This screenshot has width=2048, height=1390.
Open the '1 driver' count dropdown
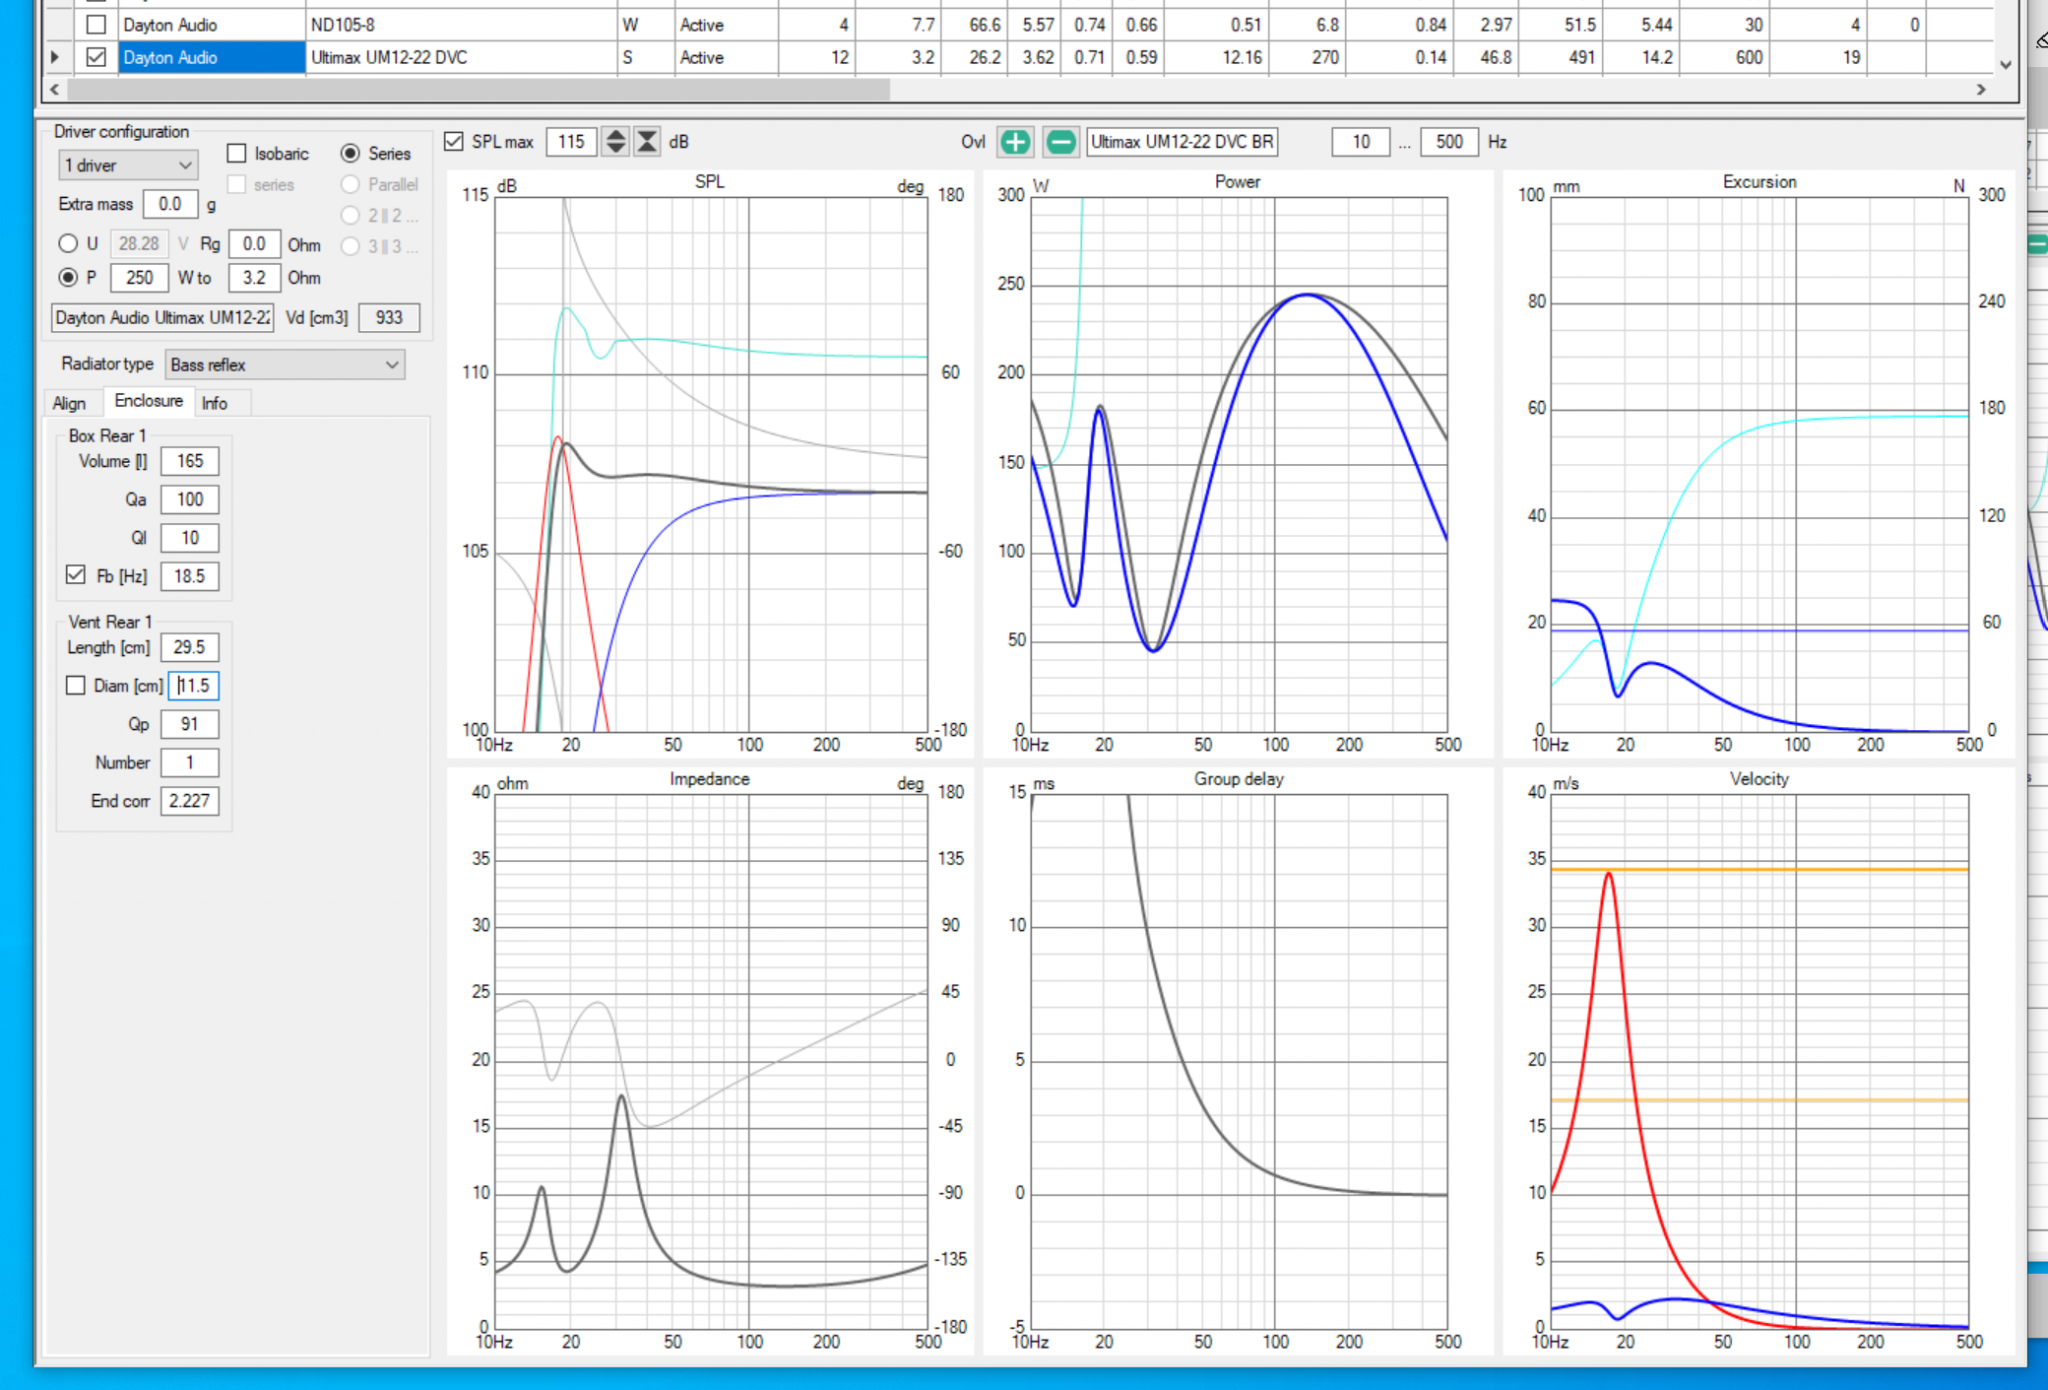(x=128, y=165)
